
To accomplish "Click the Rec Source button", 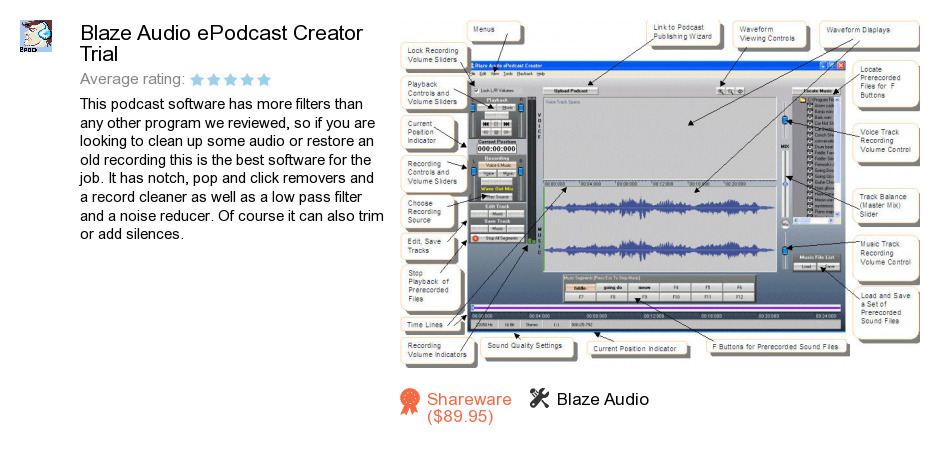I will pyautogui.click(x=497, y=197).
